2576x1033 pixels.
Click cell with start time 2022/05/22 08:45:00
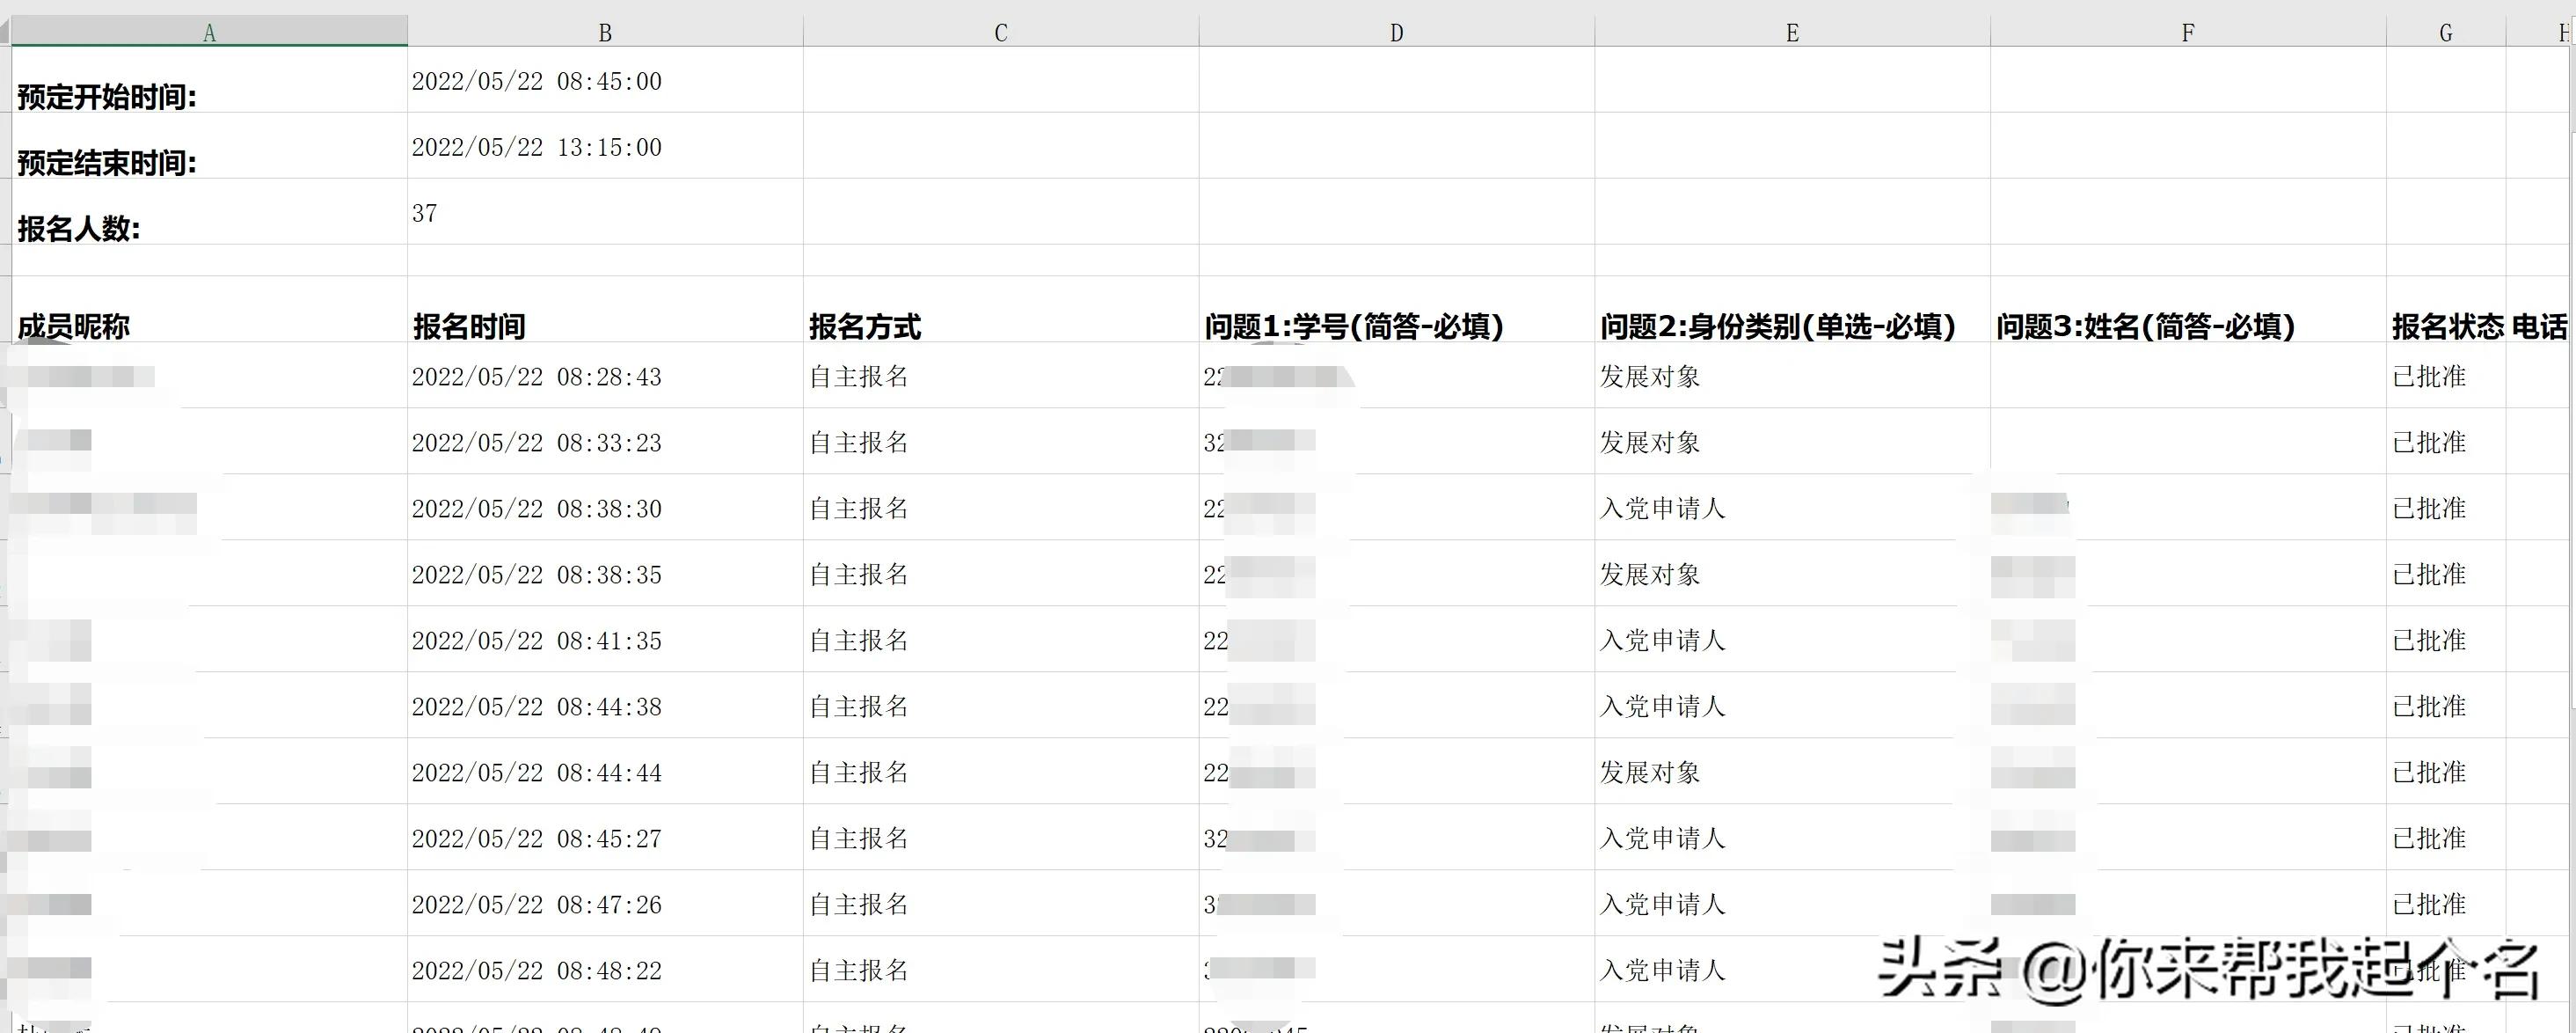pos(537,81)
